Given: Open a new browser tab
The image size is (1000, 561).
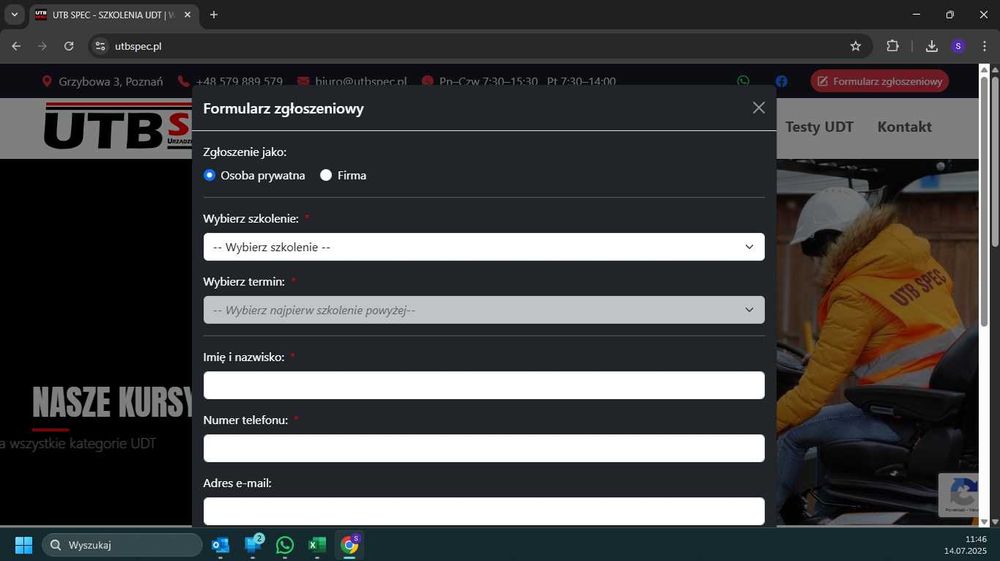Looking at the screenshot, I should (214, 14).
